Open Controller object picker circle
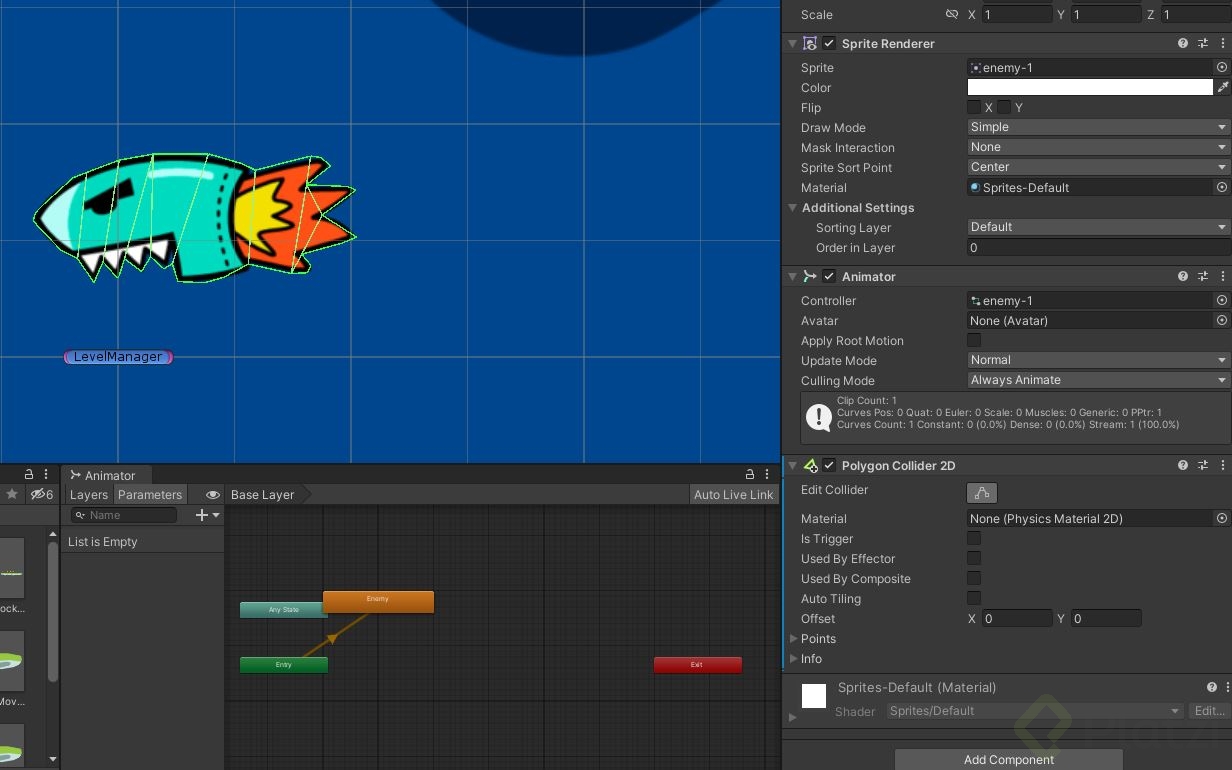The image size is (1232, 770). click(1221, 300)
